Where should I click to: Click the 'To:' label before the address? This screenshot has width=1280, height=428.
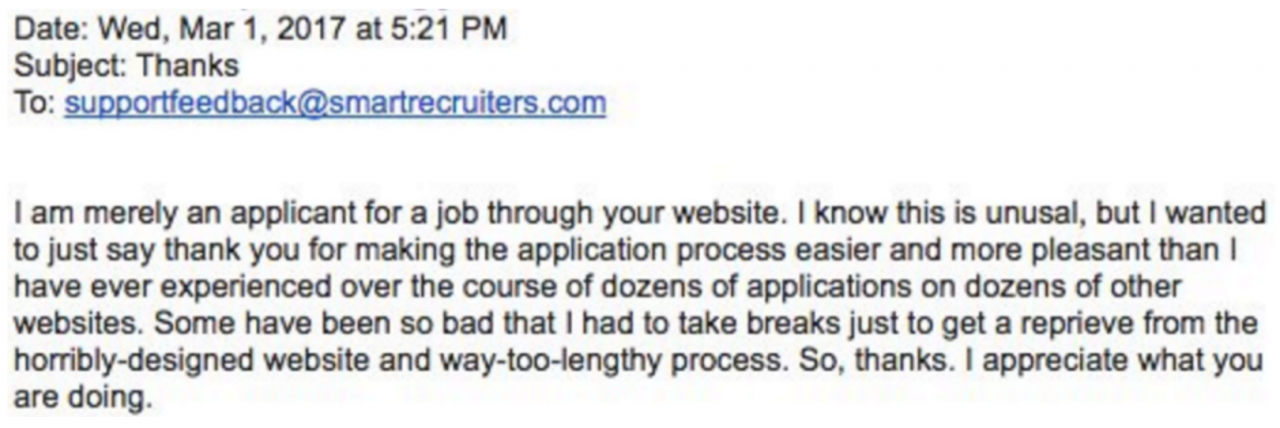coord(35,103)
